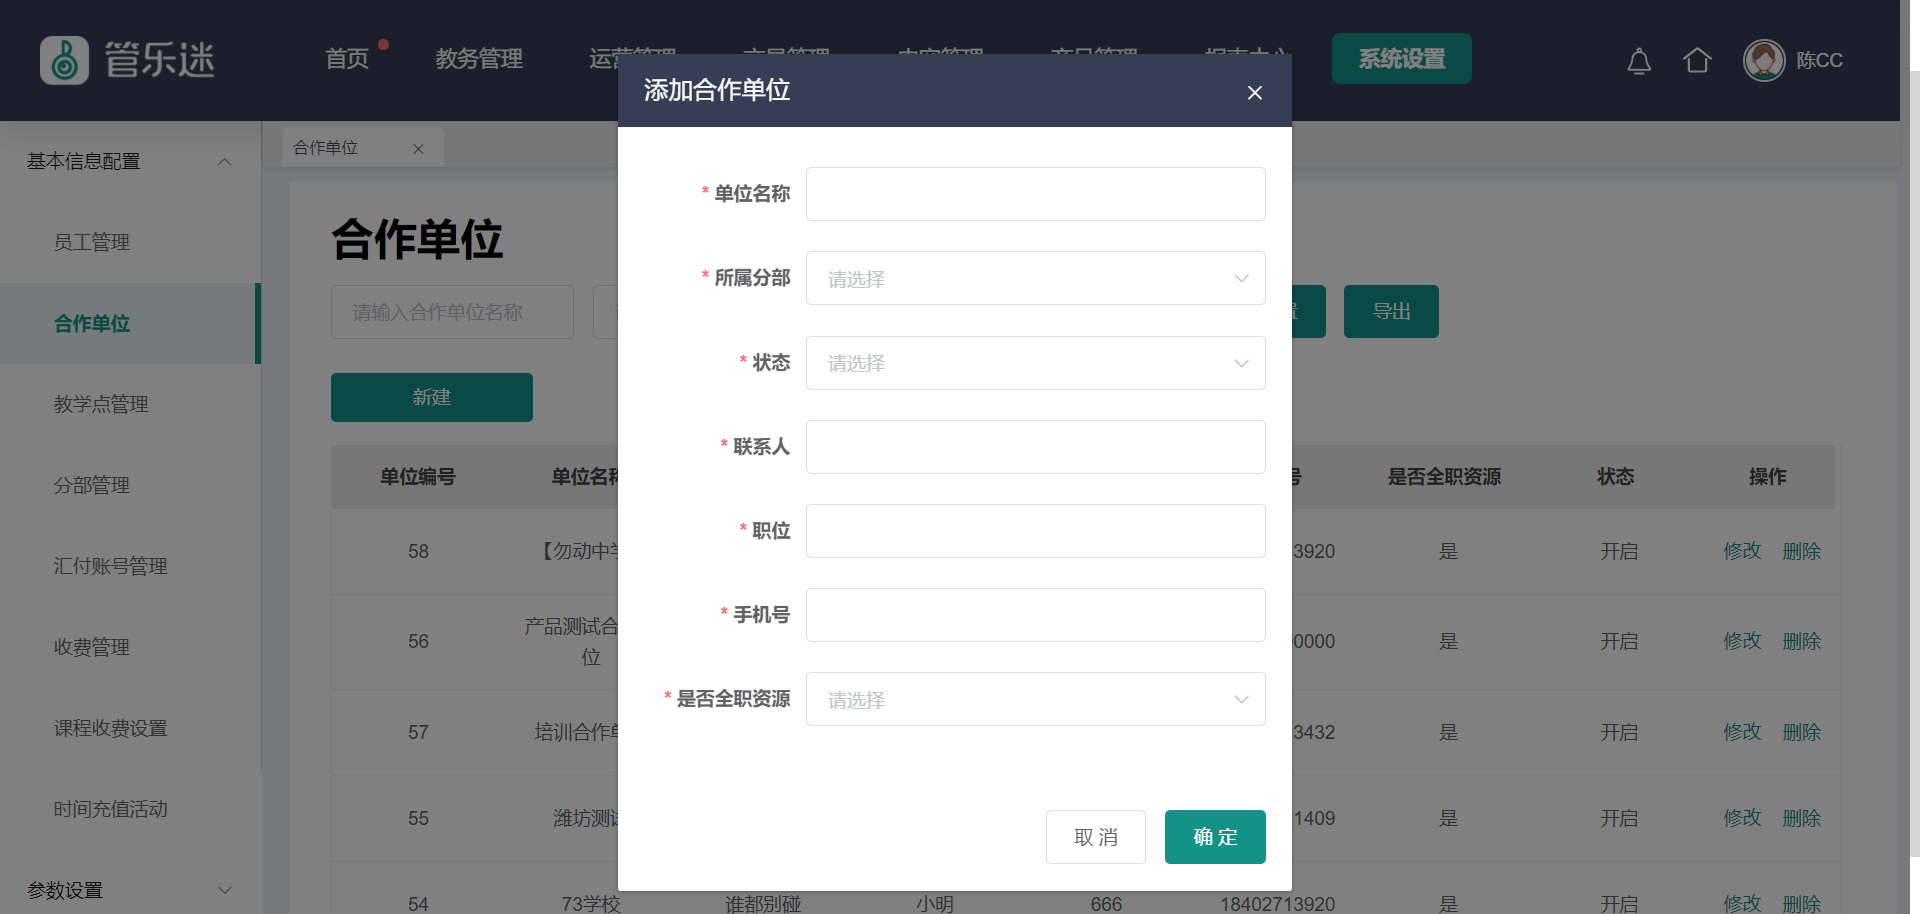The width and height of the screenshot is (1920, 914).
Task: Open the 教务管理 menu
Action: click(479, 59)
